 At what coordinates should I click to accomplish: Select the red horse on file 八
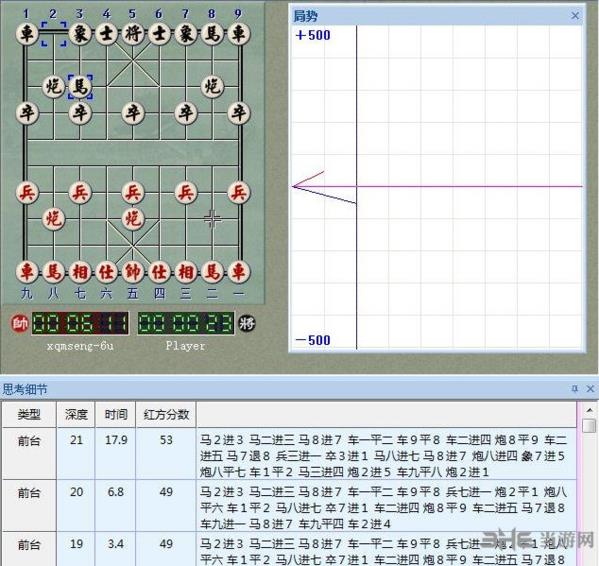pyautogui.click(x=53, y=272)
